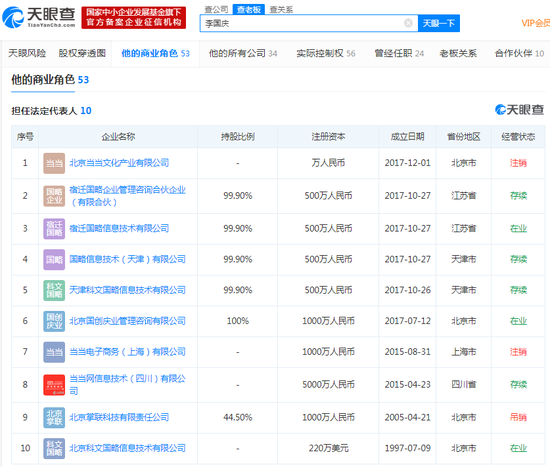This screenshot has height=467, width=550.
Task: Open the logo for 国略信息技术（天津）有限公司
Action: pos(54,260)
